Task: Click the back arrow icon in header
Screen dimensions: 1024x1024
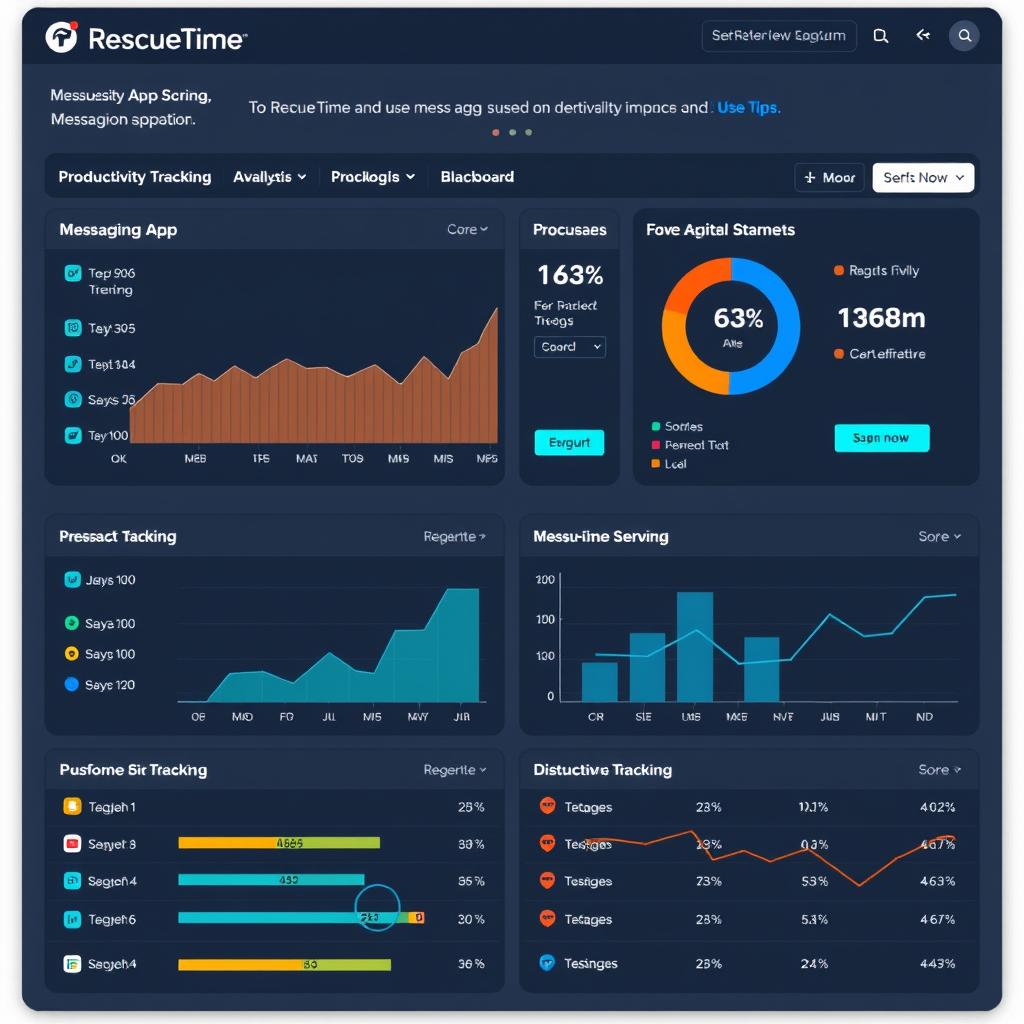Action: tap(923, 35)
